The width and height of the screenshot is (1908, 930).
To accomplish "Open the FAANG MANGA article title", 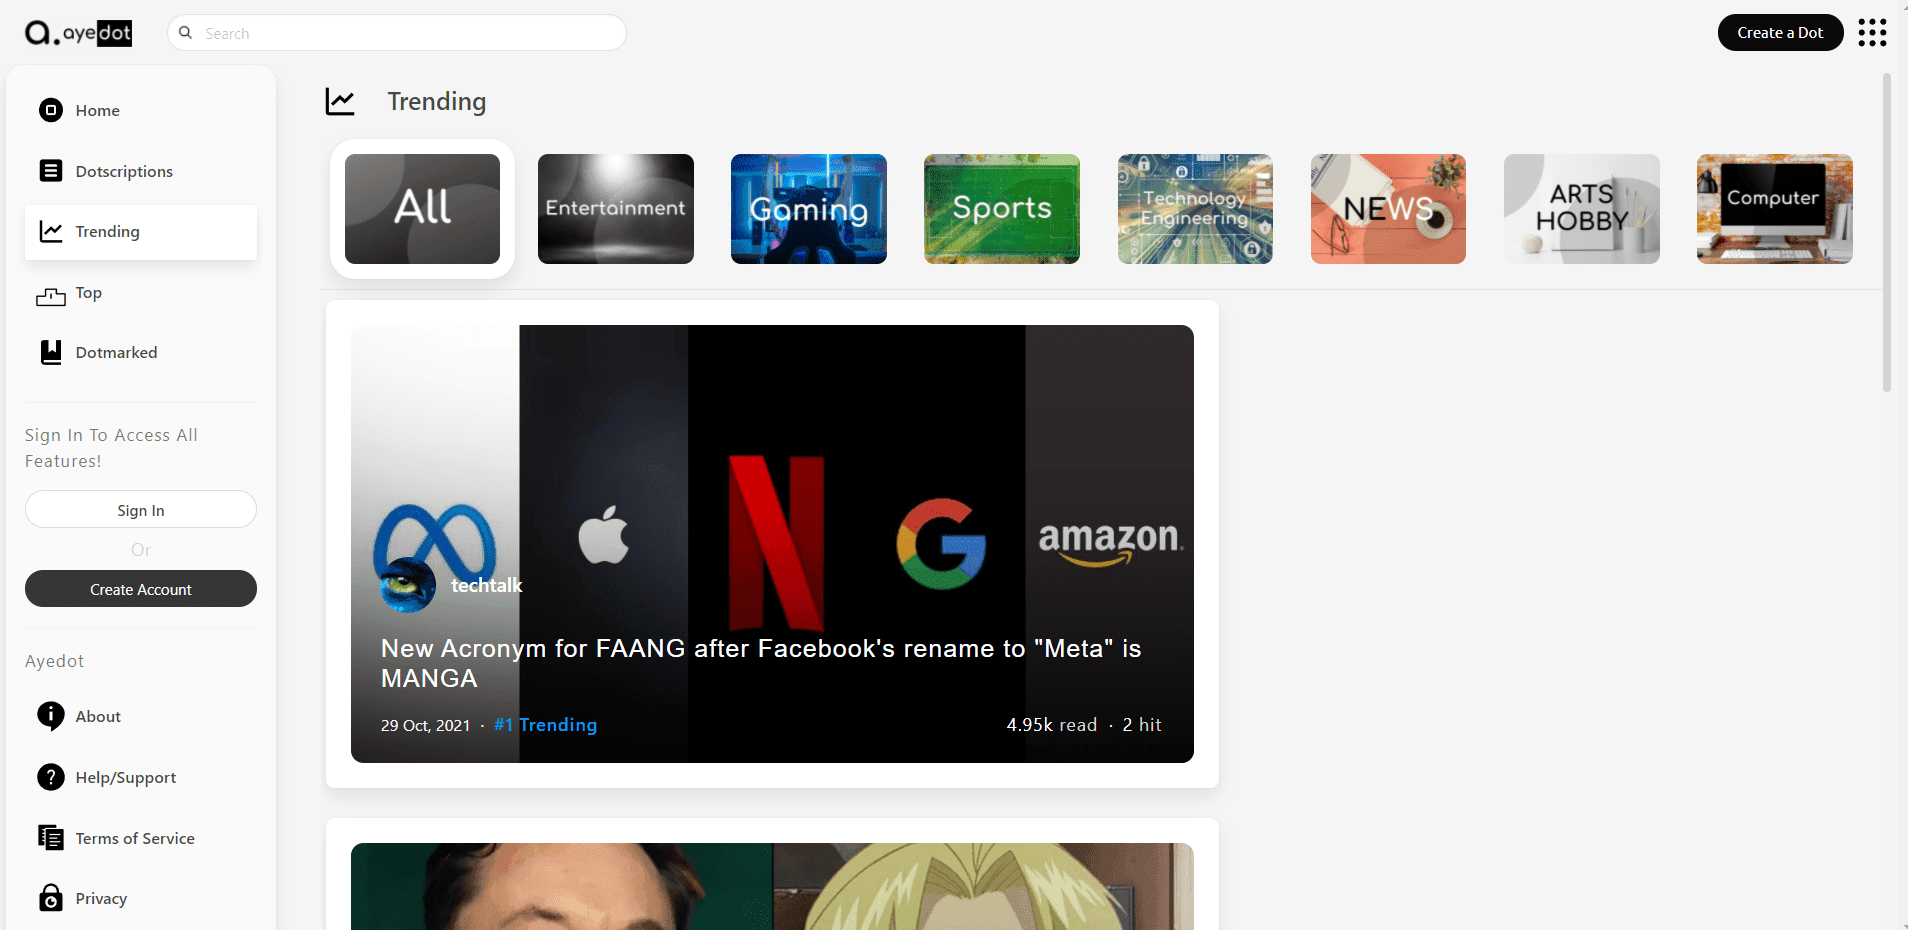I will tap(761, 663).
